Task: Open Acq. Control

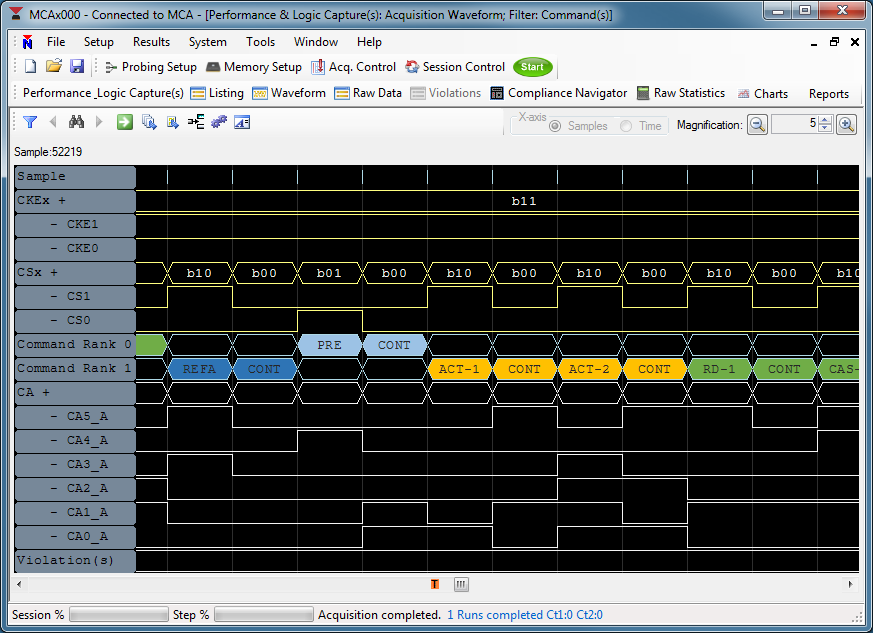Action: click(354, 67)
